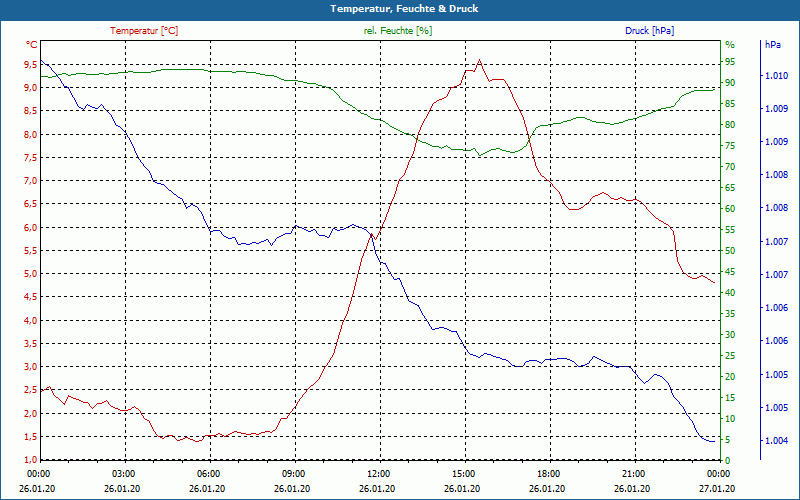Select the "55" humidity axis label
Viewport: 800px width, 500px height.
click(x=730, y=230)
